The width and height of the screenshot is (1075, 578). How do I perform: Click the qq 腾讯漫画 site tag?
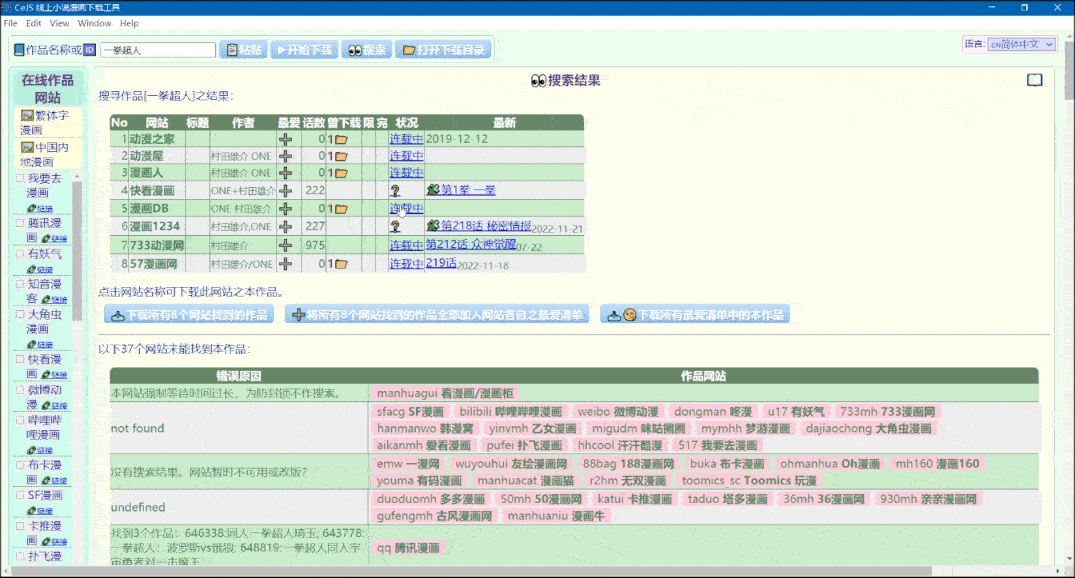pos(408,548)
